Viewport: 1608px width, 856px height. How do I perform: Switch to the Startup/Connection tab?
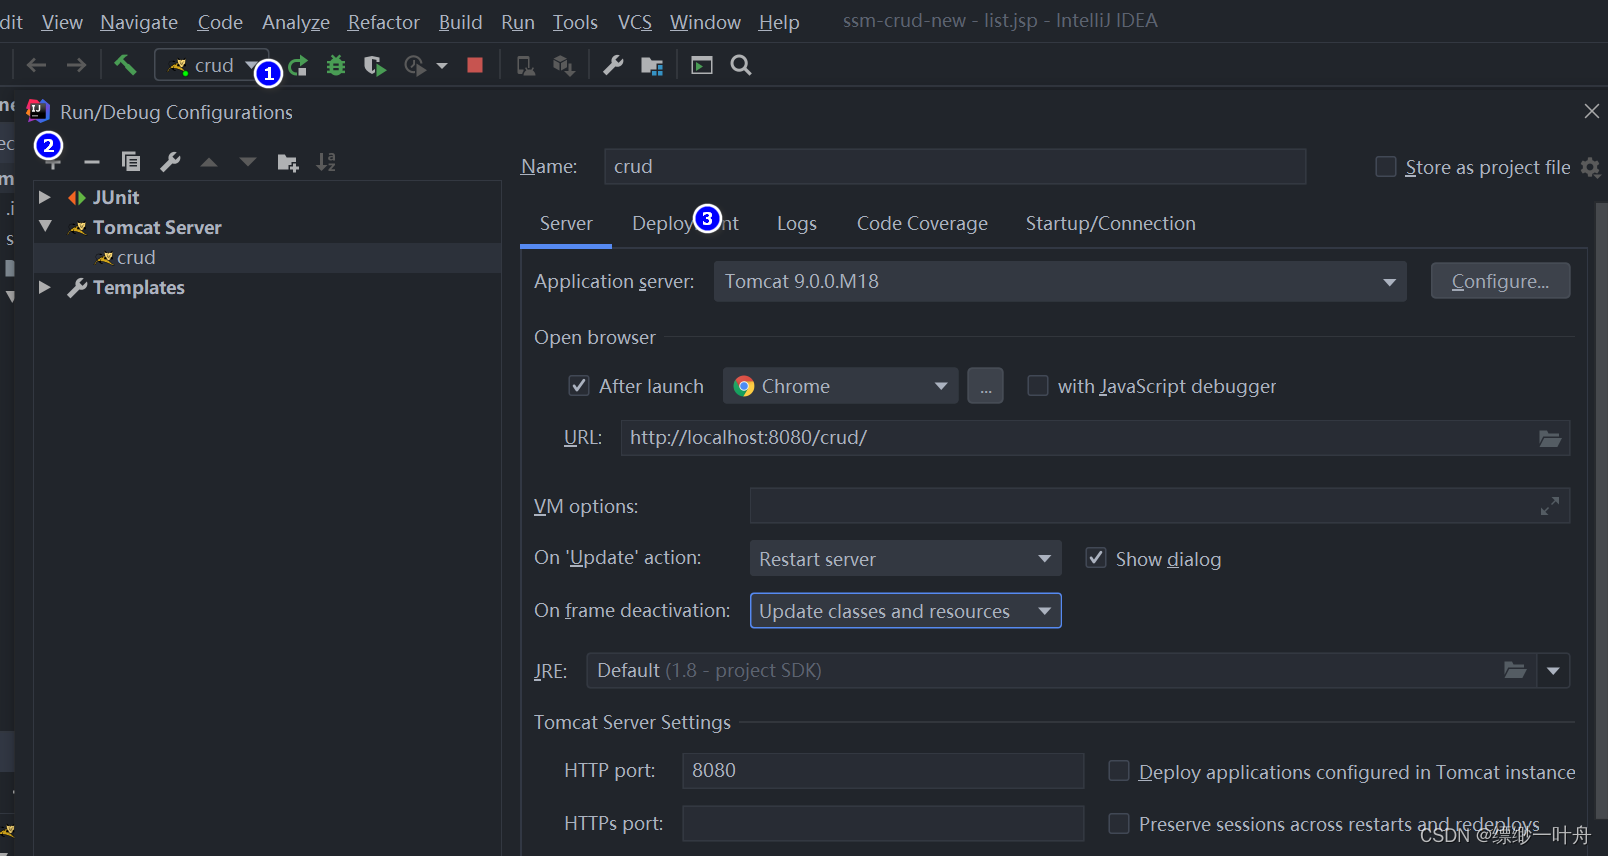pyautogui.click(x=1110, y=224)
